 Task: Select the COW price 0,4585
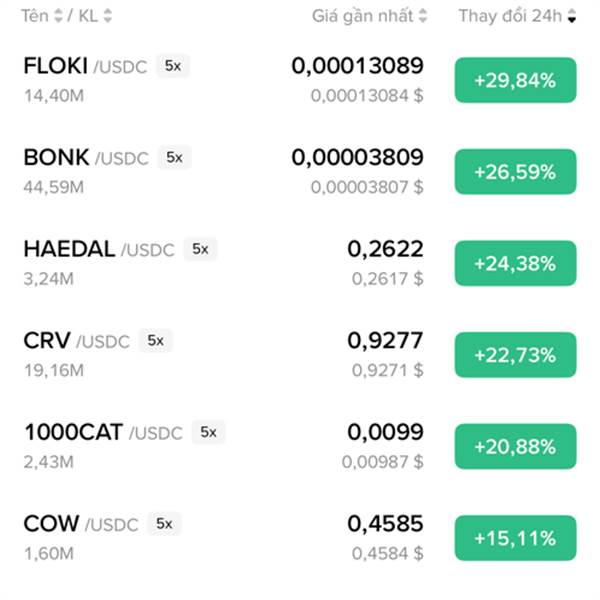click(x=385, y=523)
